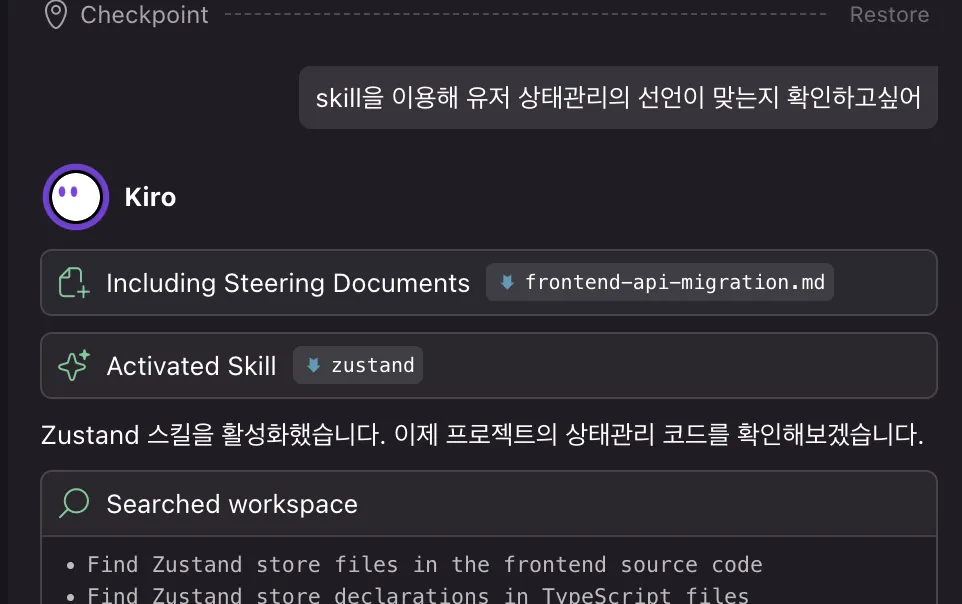Screen dimensions: 962x604
Task: Select the Korean user message bubble
Action: click(618, 98)
